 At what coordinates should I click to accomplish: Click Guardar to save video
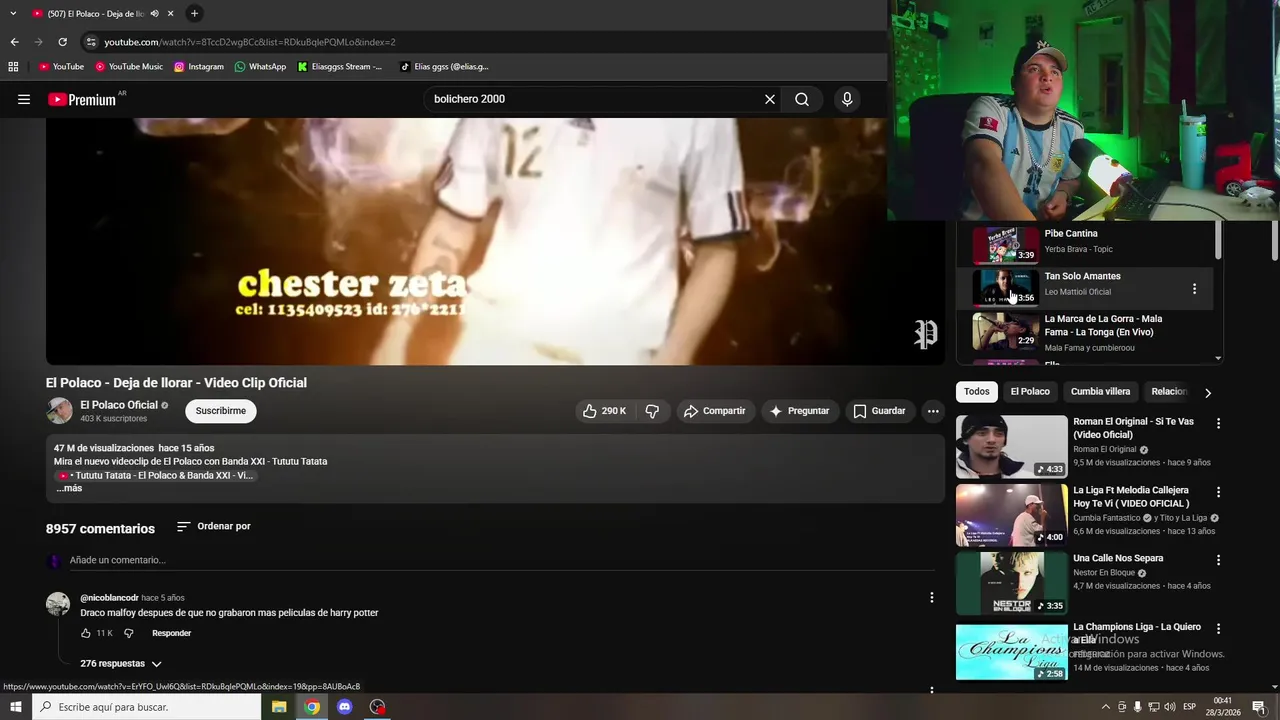(879, 411)
